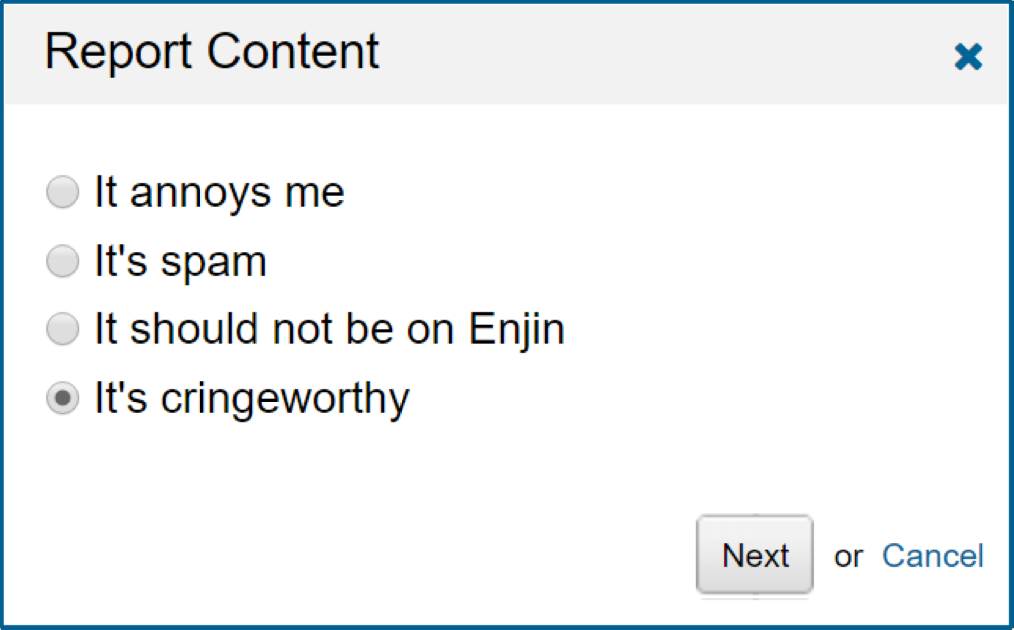
Task: Click the word "spam" in the second option
Action: point(213,264)
